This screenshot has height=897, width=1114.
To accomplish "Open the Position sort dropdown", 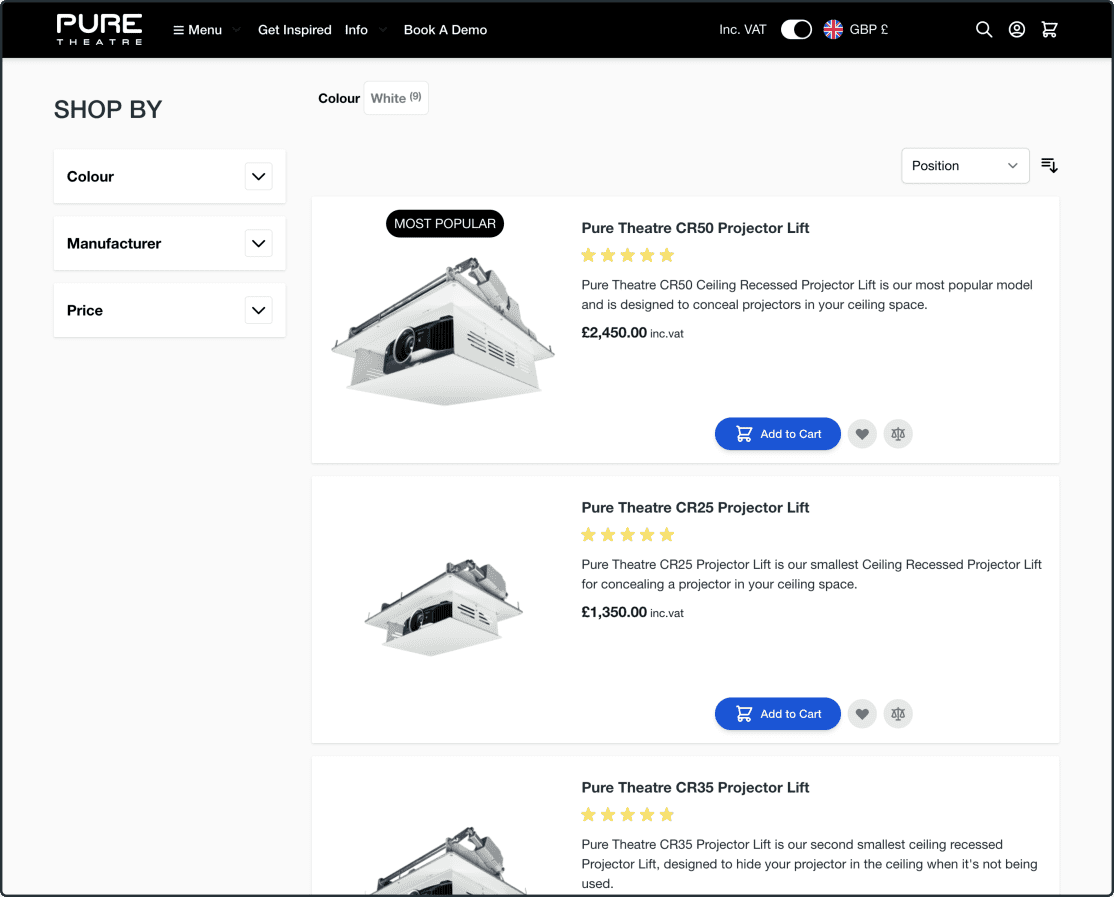I will click(x=965, y=165).
